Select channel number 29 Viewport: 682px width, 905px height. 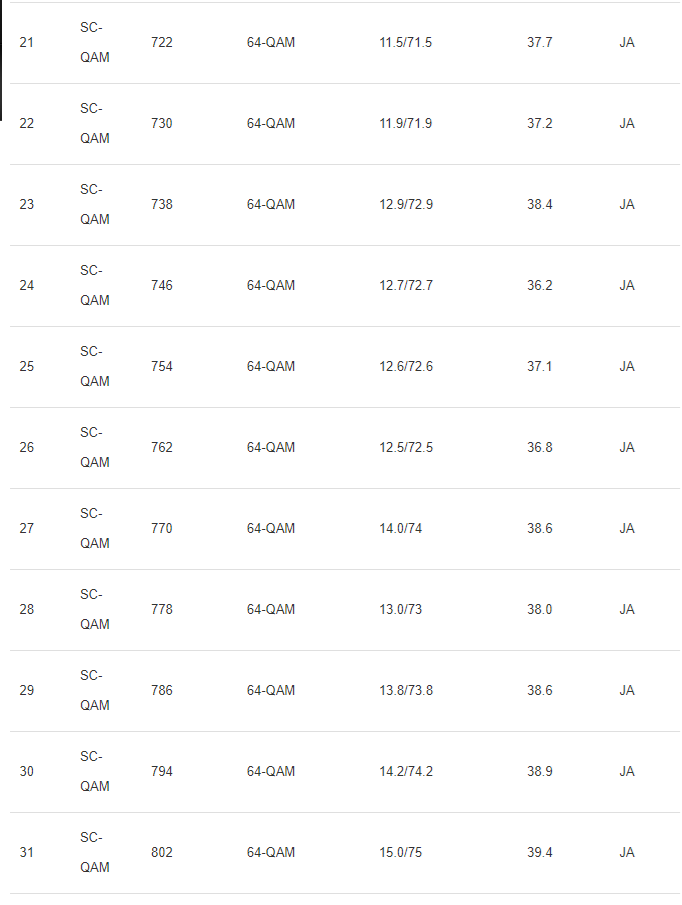pos(27,690)
